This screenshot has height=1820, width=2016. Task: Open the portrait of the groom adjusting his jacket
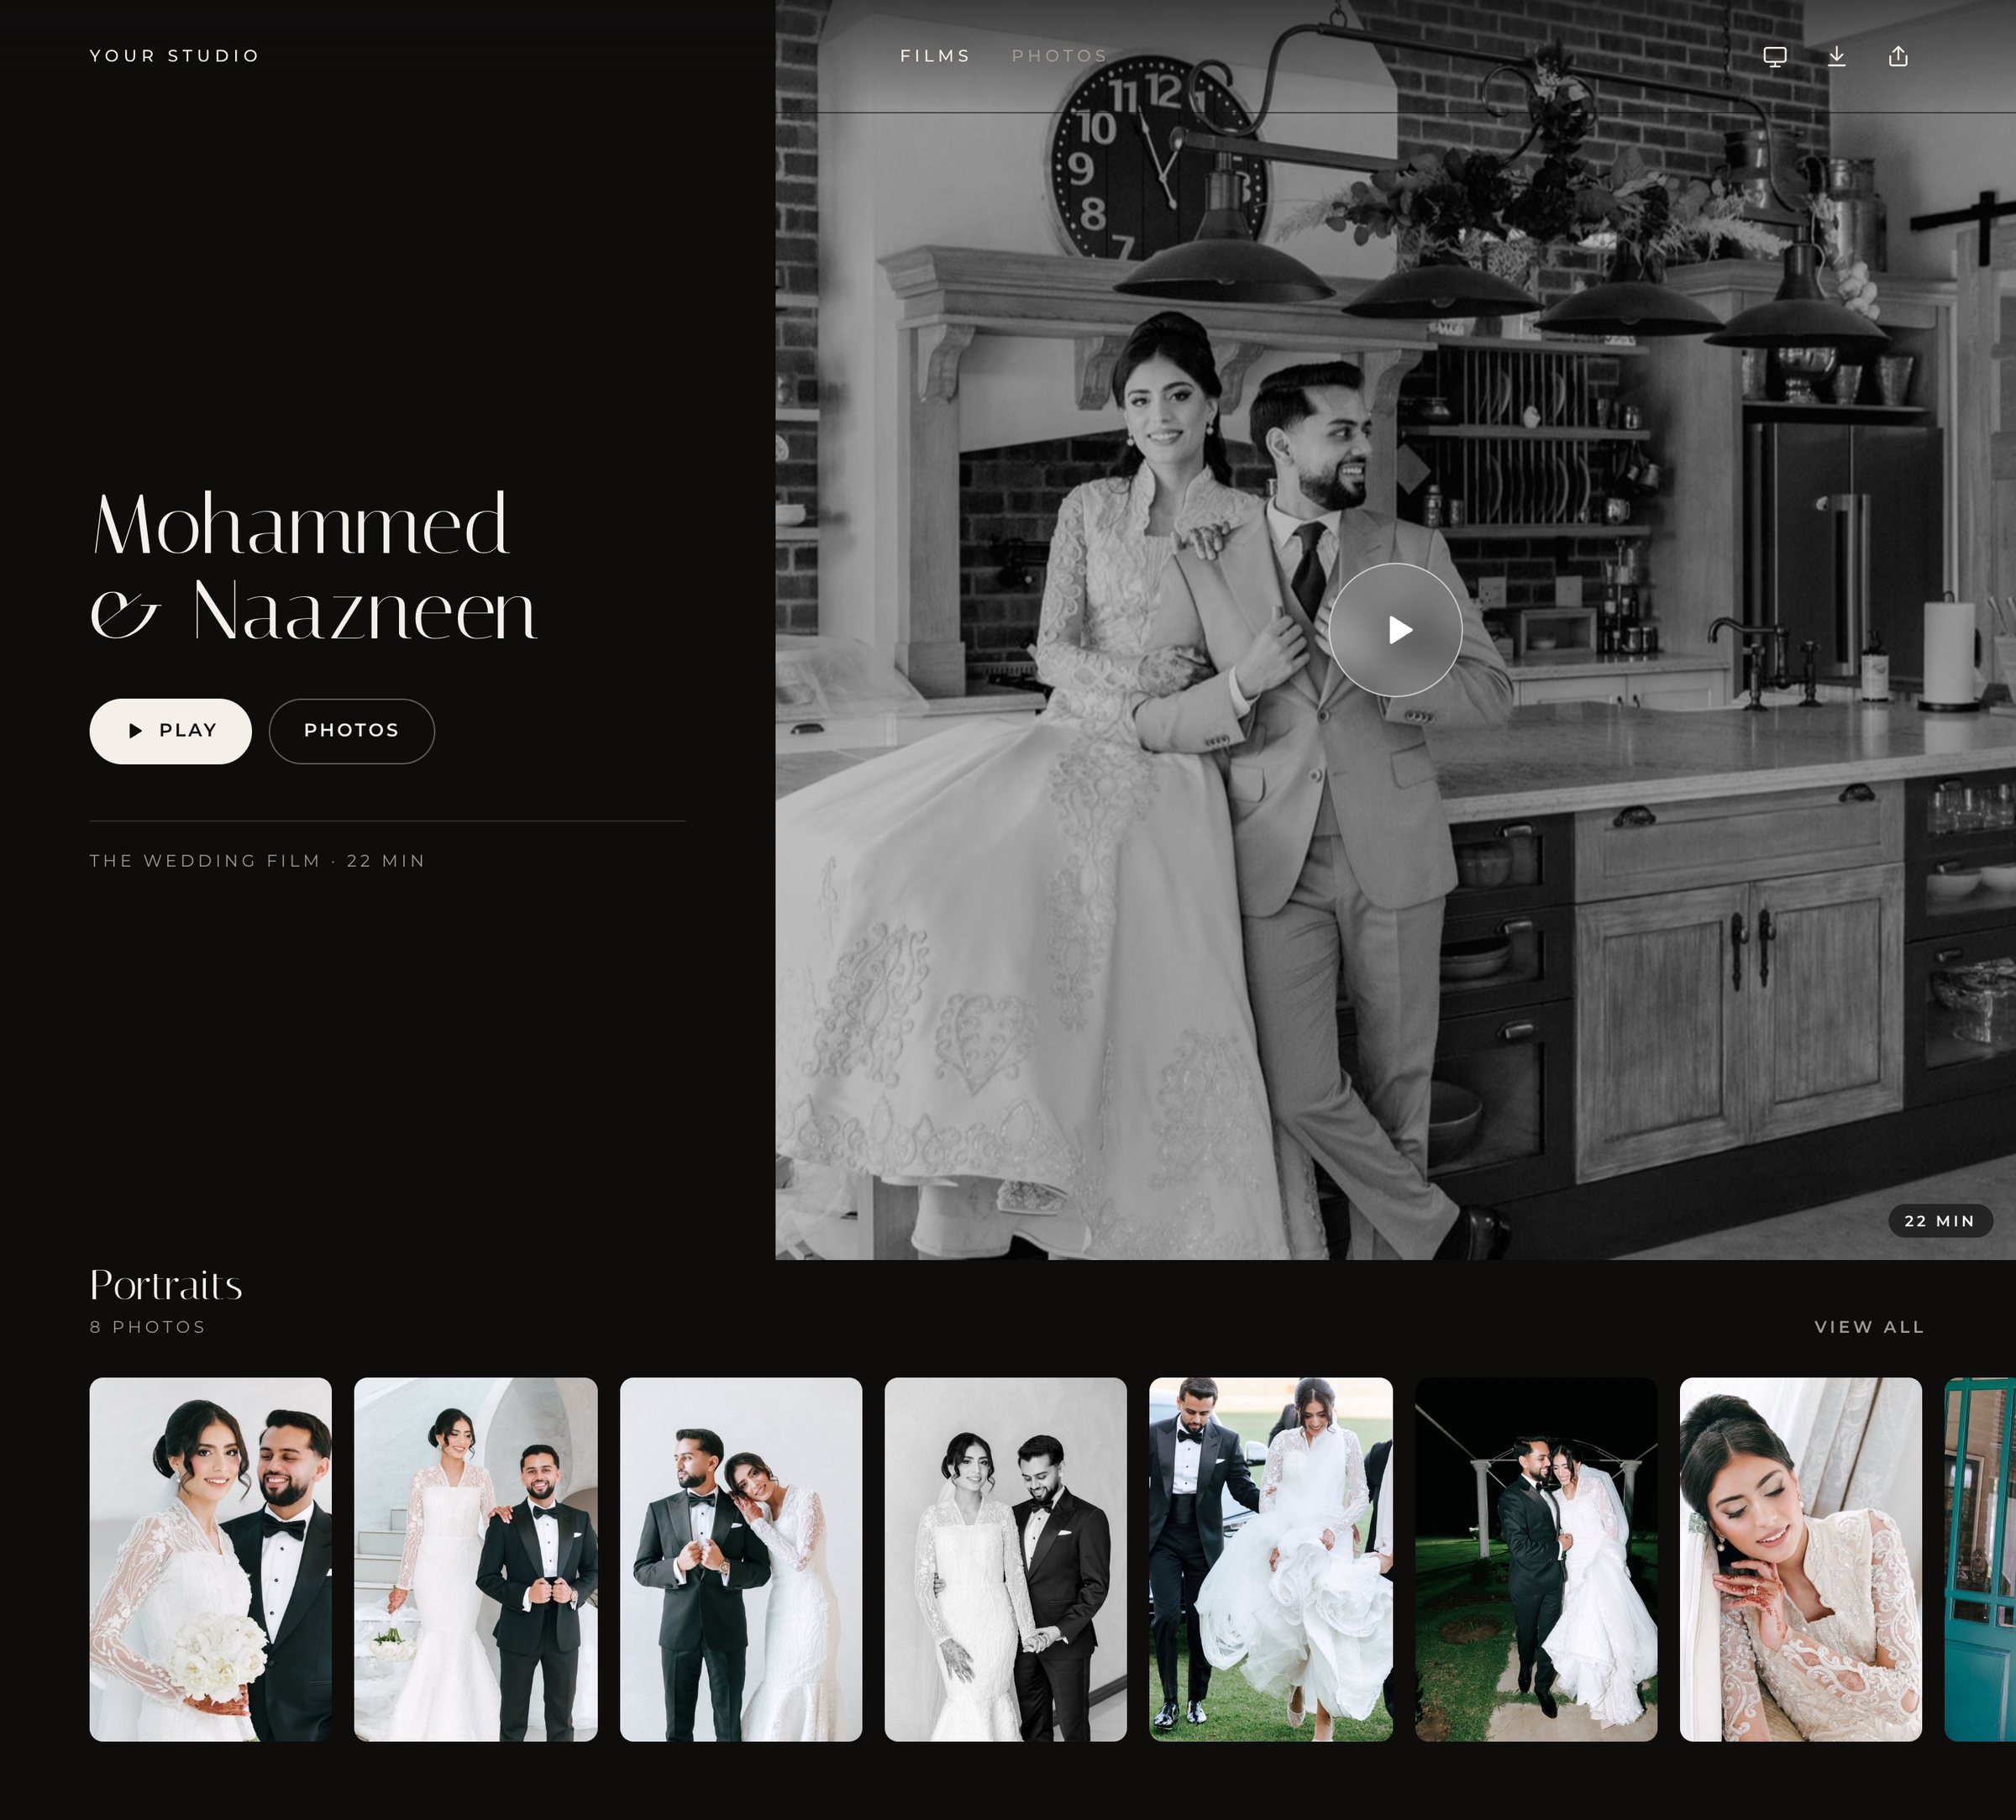740,1559
